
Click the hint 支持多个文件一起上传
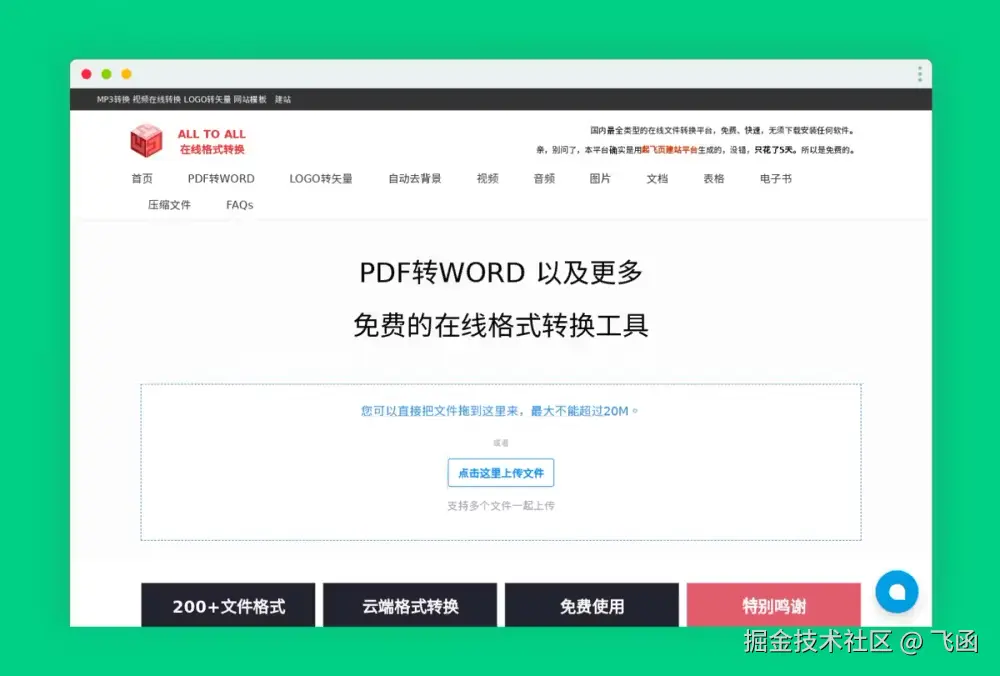coord(501,506)
